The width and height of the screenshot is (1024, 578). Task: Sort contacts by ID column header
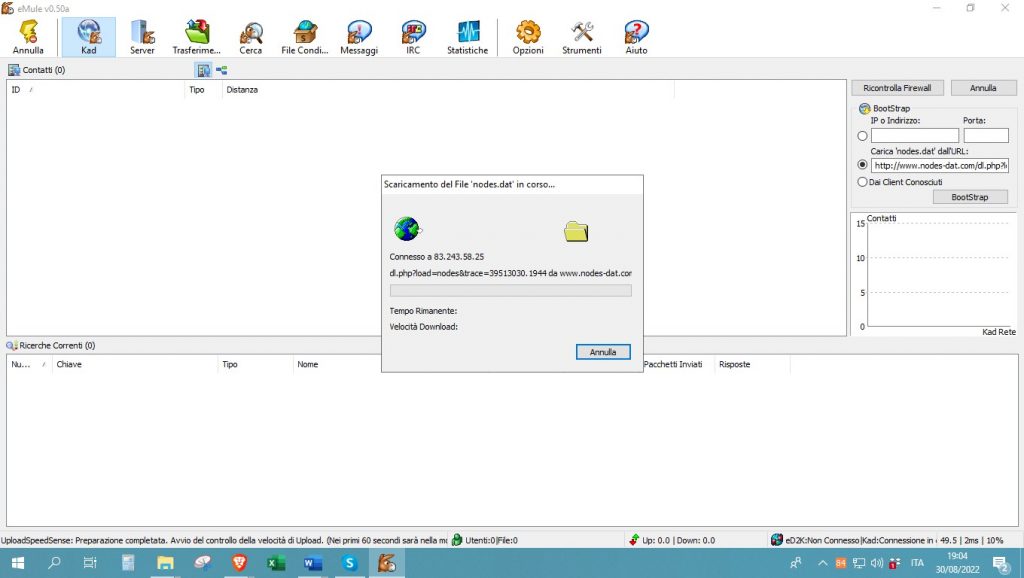coord(16,90)
